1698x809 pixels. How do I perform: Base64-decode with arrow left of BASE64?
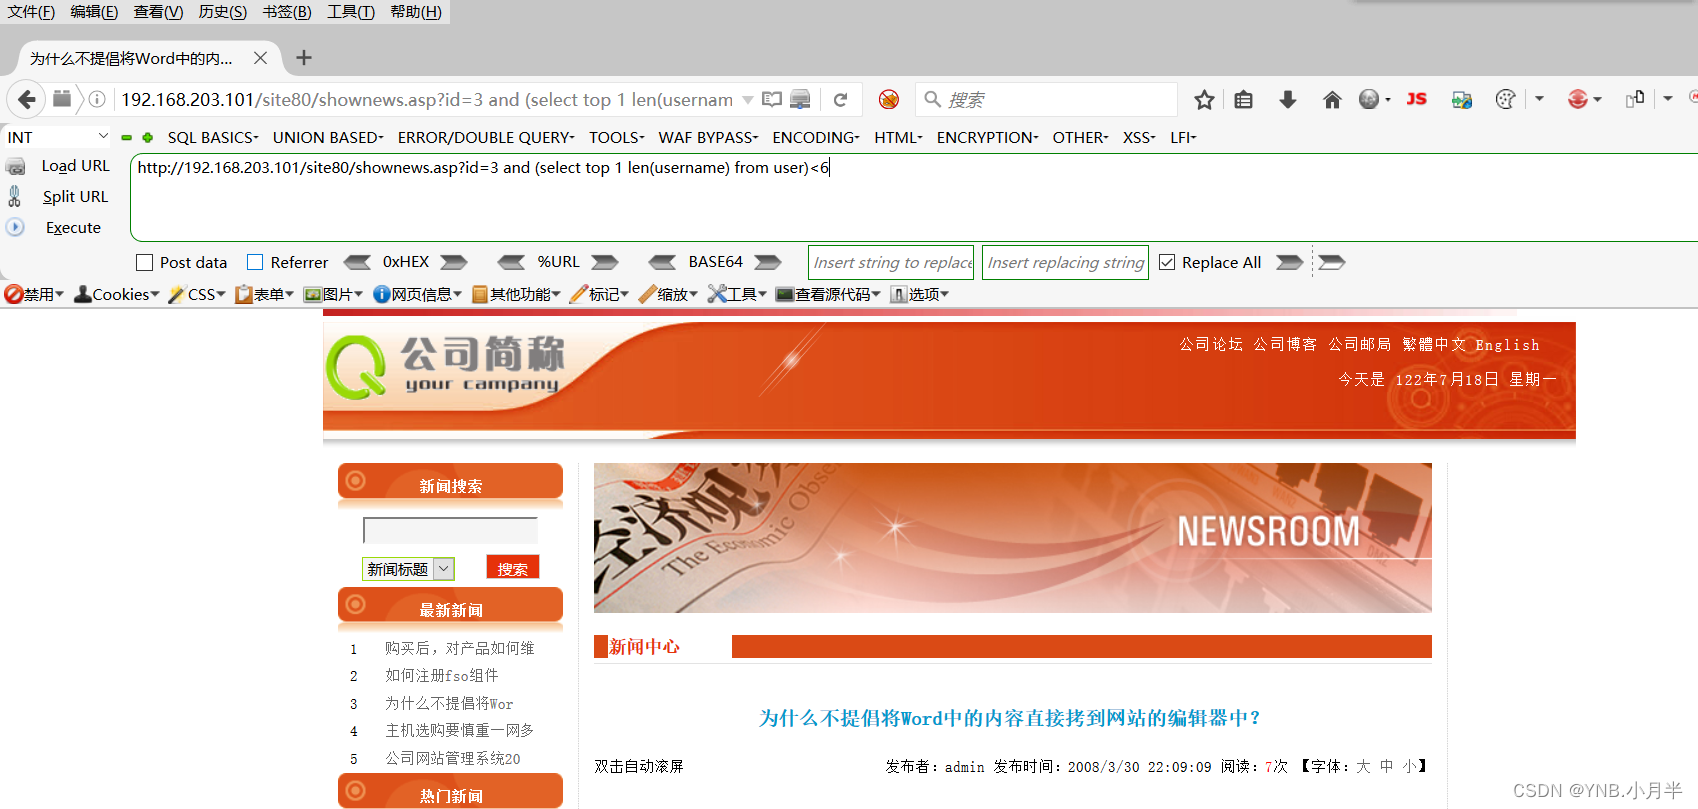(x=662, y=262)
